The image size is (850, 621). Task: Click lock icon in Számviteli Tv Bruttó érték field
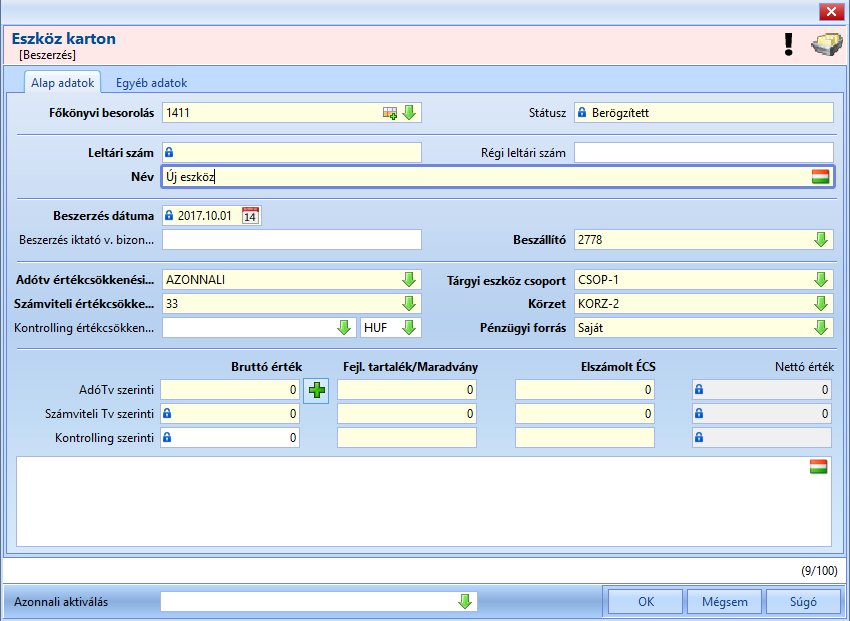click(x=168, y=413)
